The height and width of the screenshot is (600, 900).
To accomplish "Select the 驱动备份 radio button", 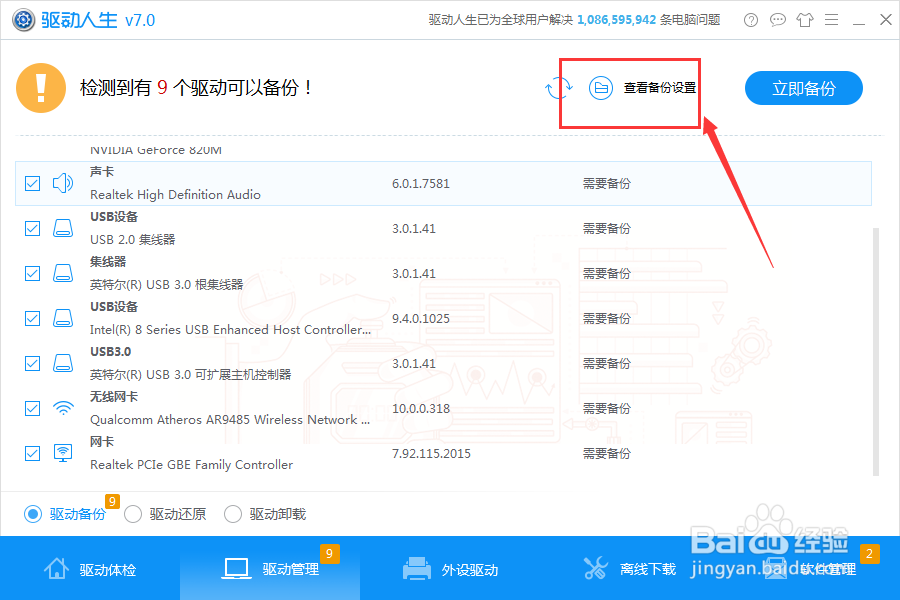I will click(33, 514).
